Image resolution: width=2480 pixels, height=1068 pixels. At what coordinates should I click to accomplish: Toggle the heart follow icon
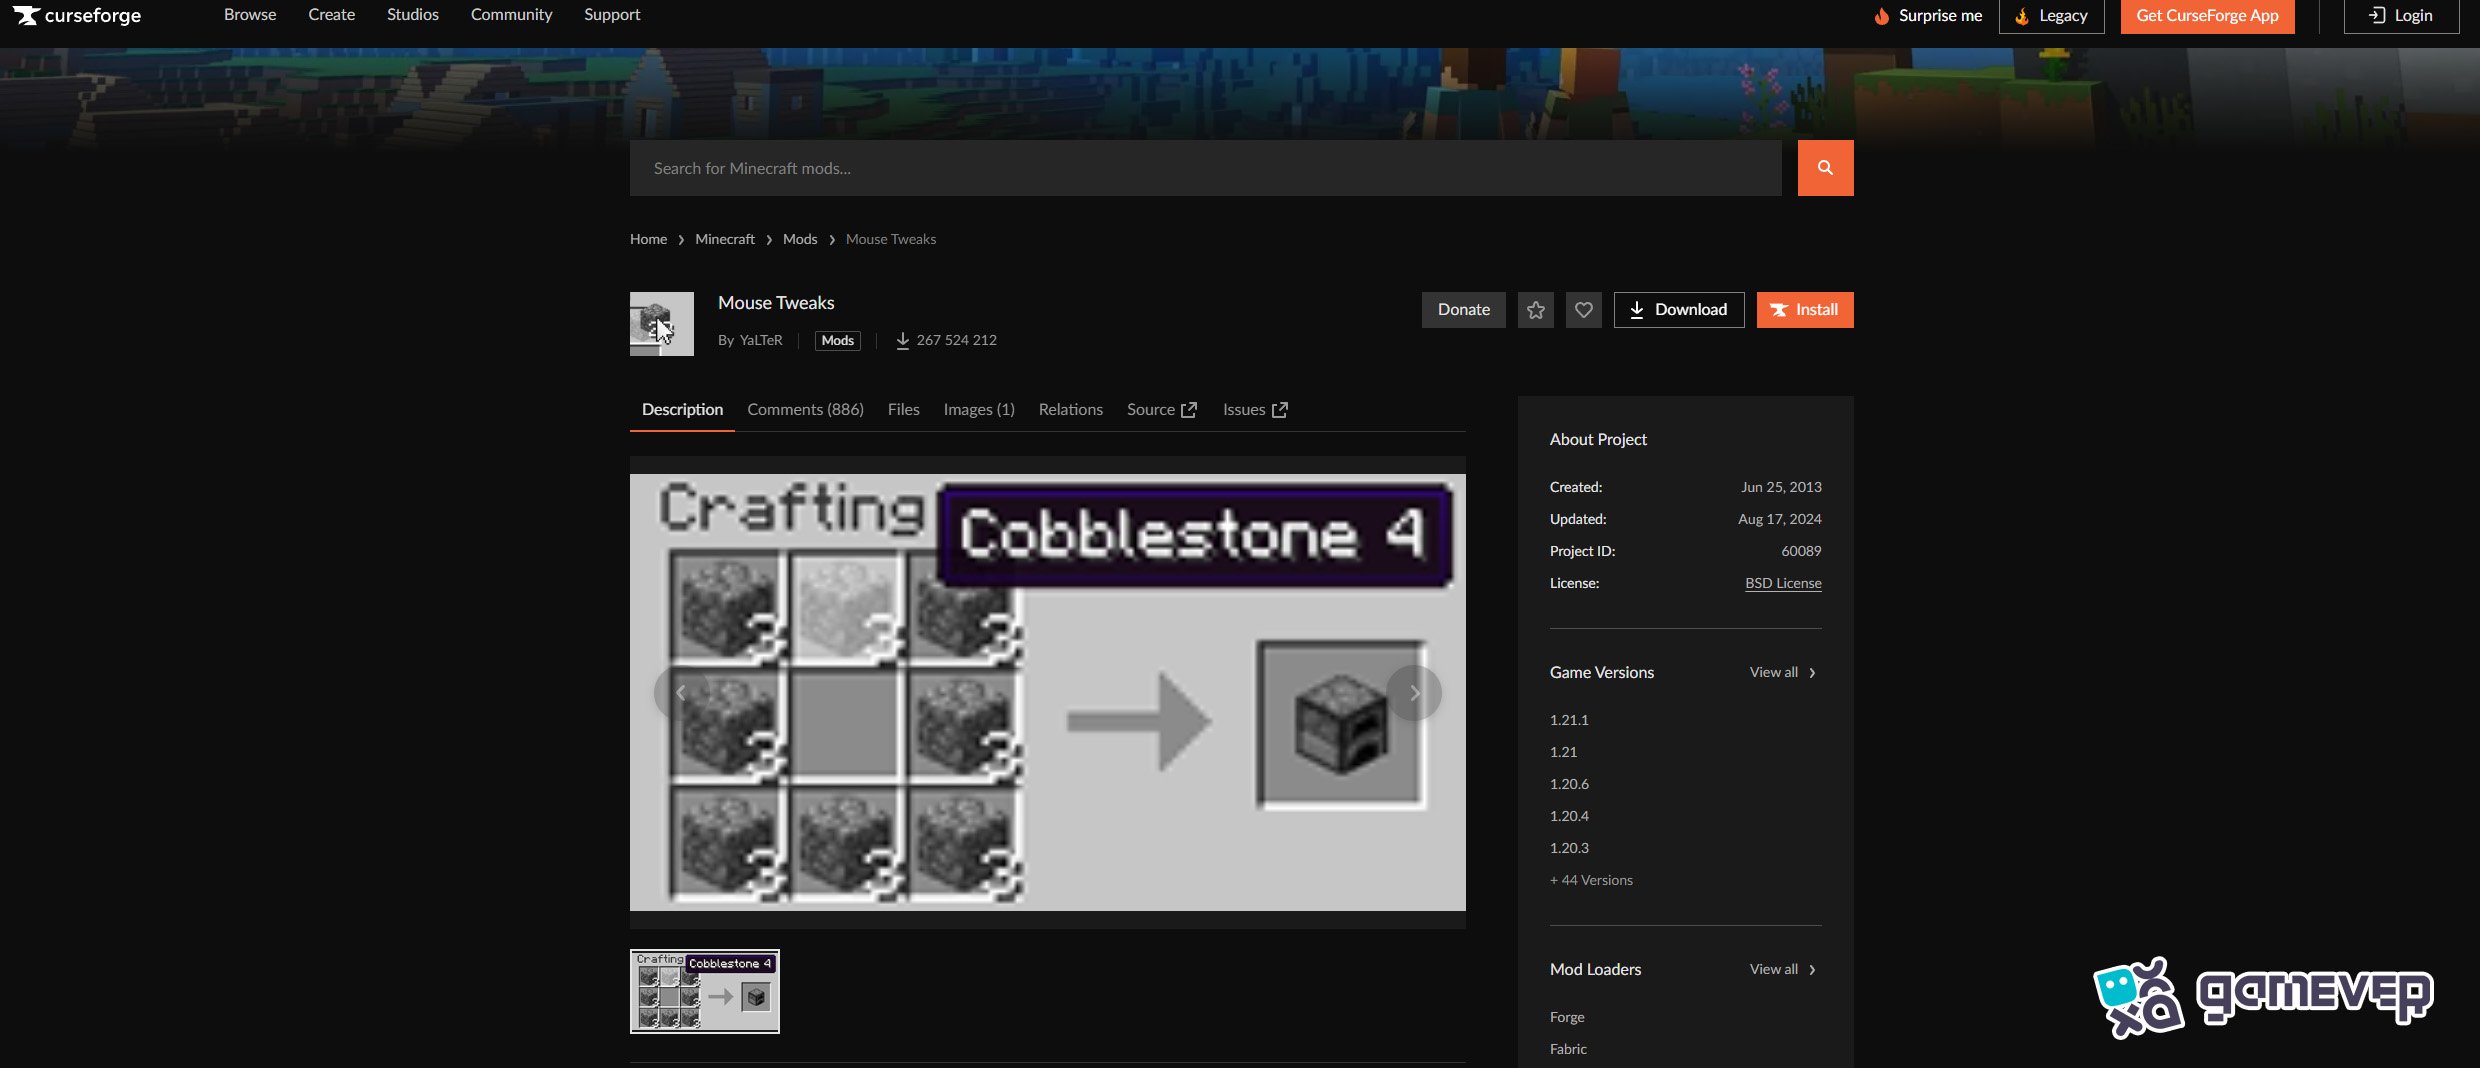(1584, 310)
